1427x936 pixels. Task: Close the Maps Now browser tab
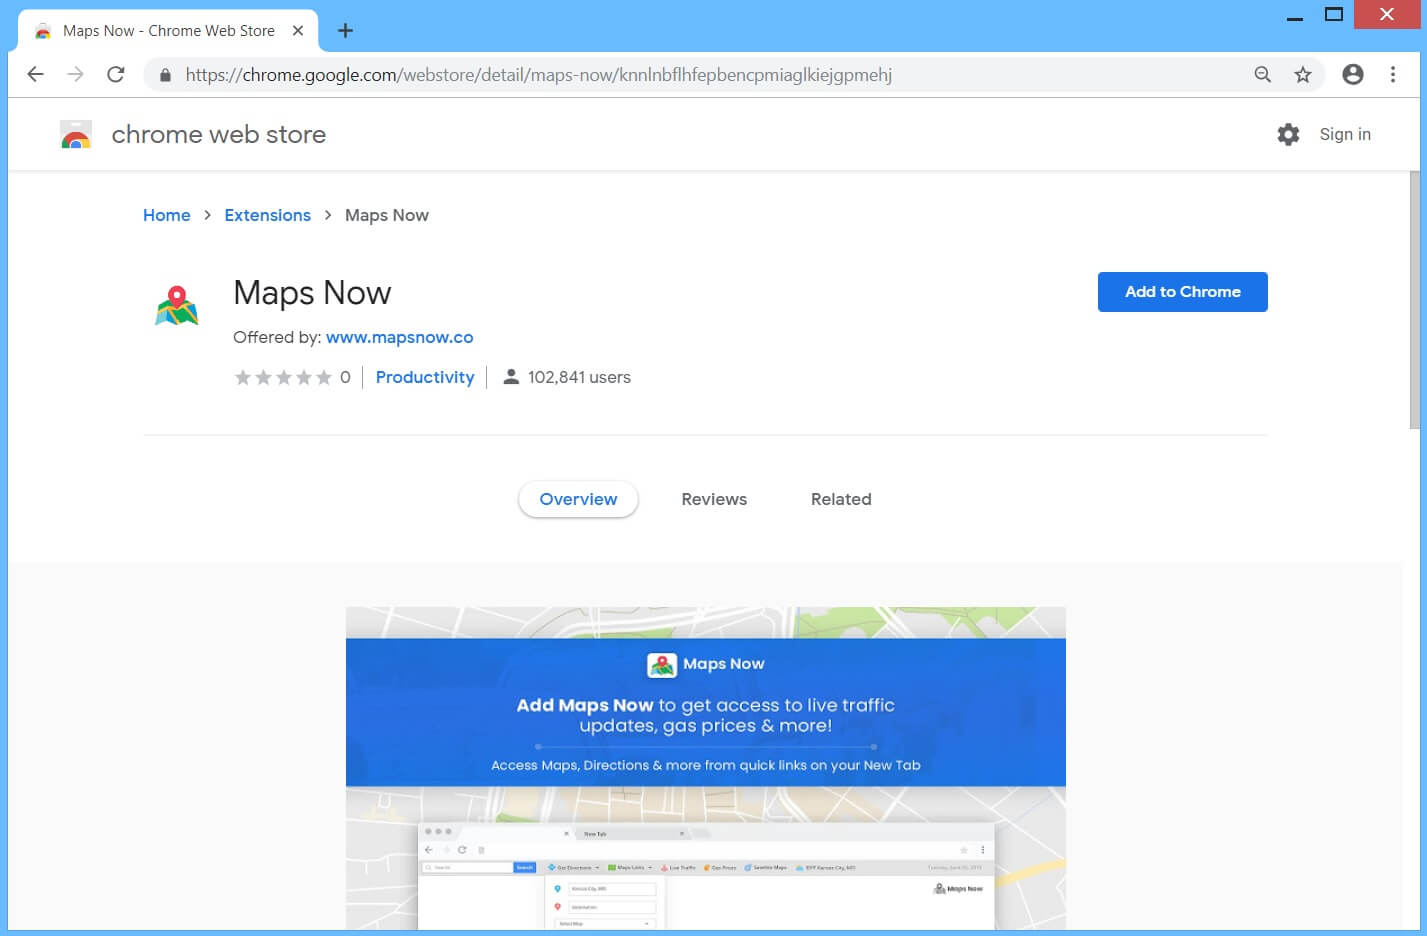tap(298, 31)
